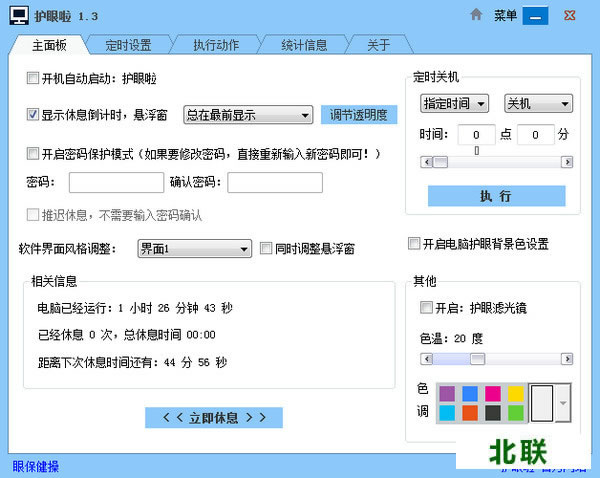This screenshot has width=600, height=478.
Task: Click the 立即休息 button
Action: click(214, 417)
